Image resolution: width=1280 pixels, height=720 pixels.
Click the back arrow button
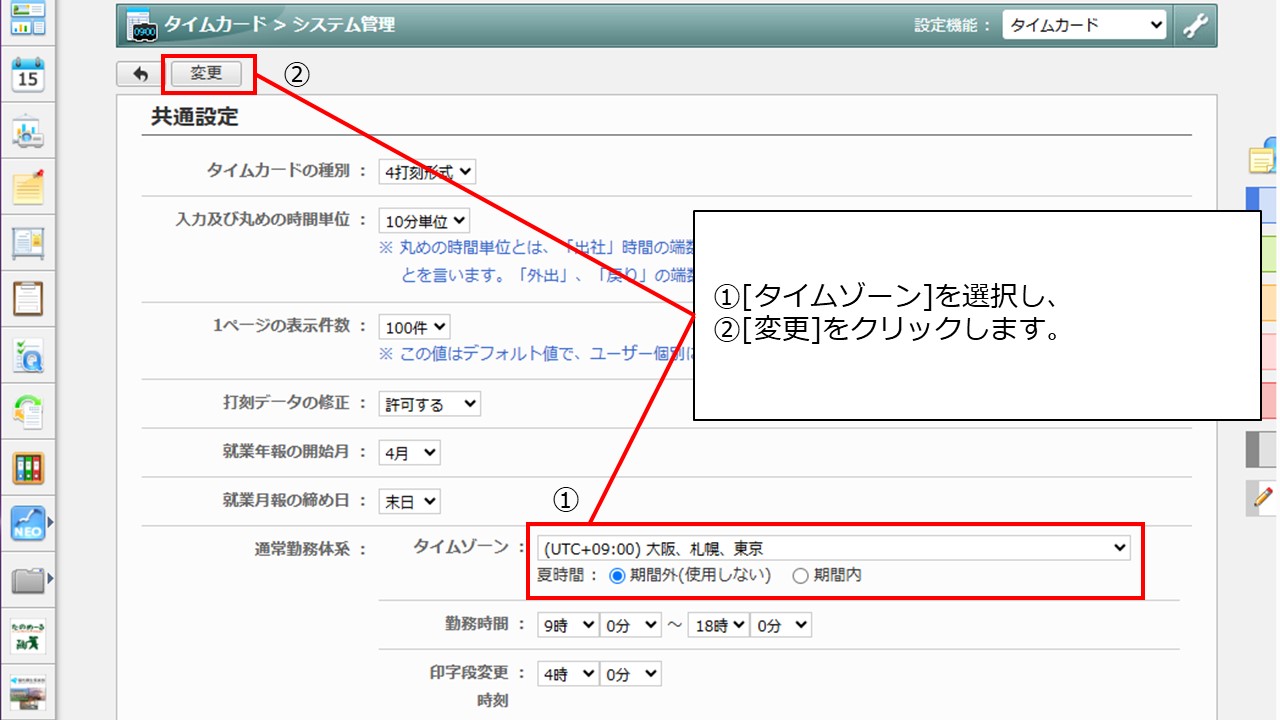pos(140,74)
